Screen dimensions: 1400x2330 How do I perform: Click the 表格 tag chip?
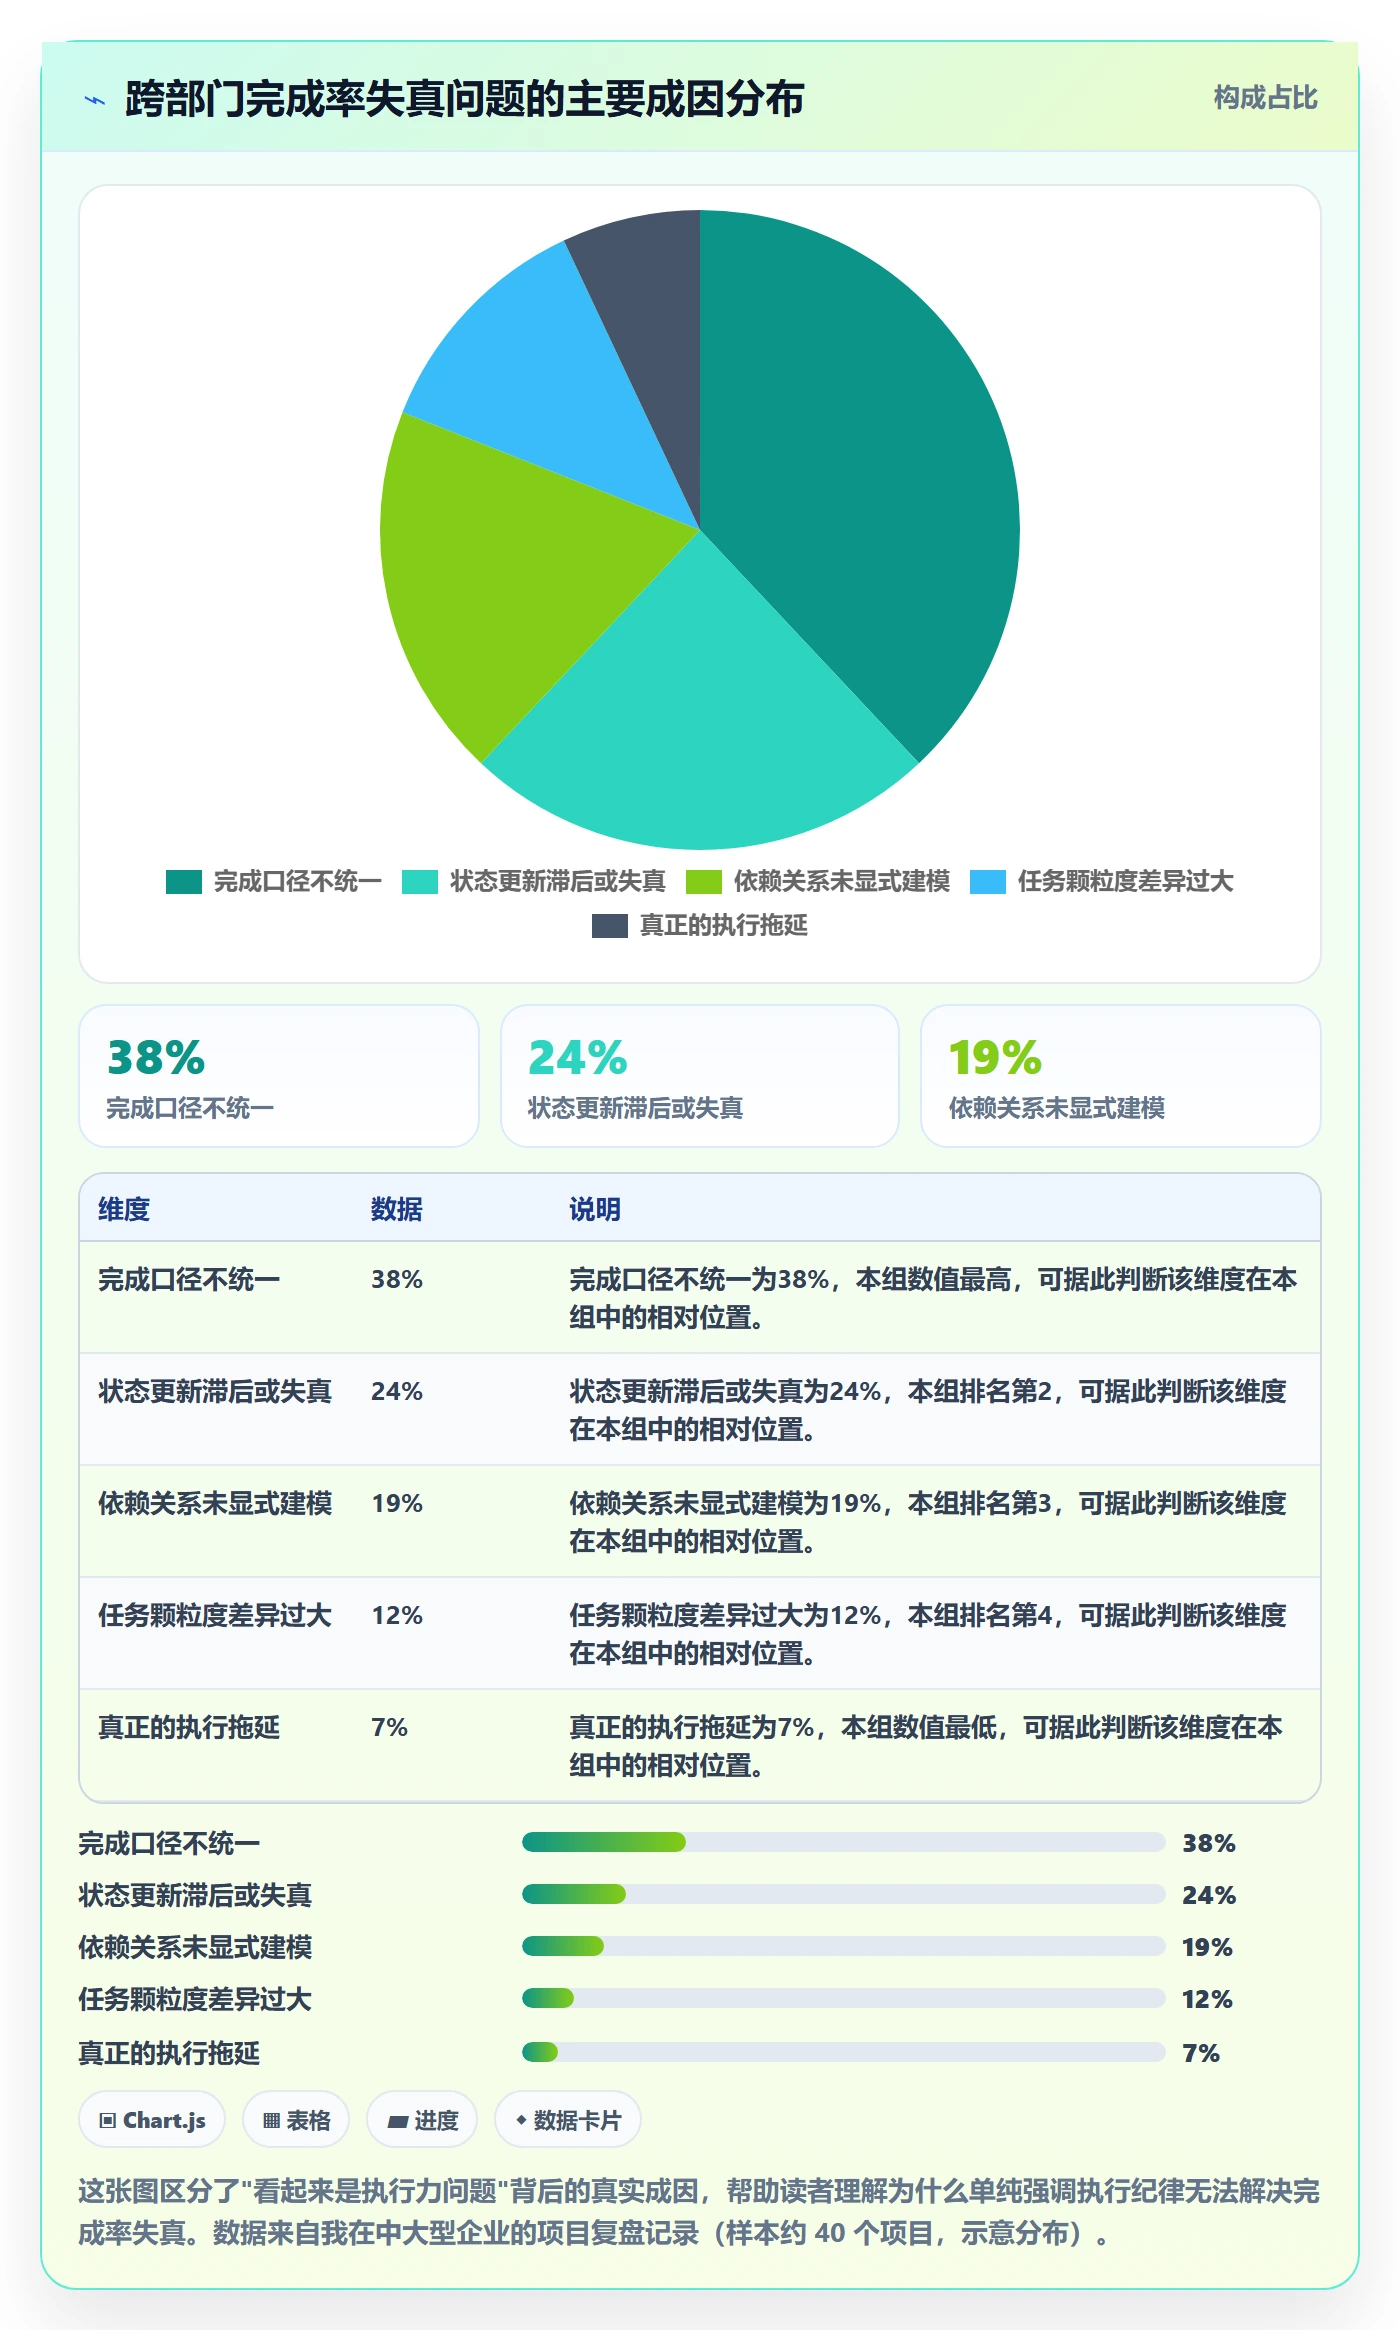coord(296,2119)
